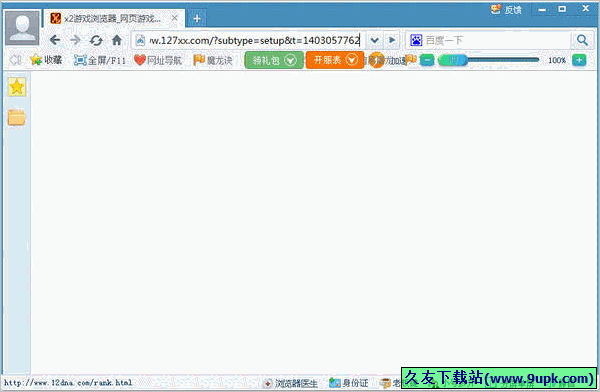Open a new tab with plus button

pyautogui.click(x=197, y=18)
